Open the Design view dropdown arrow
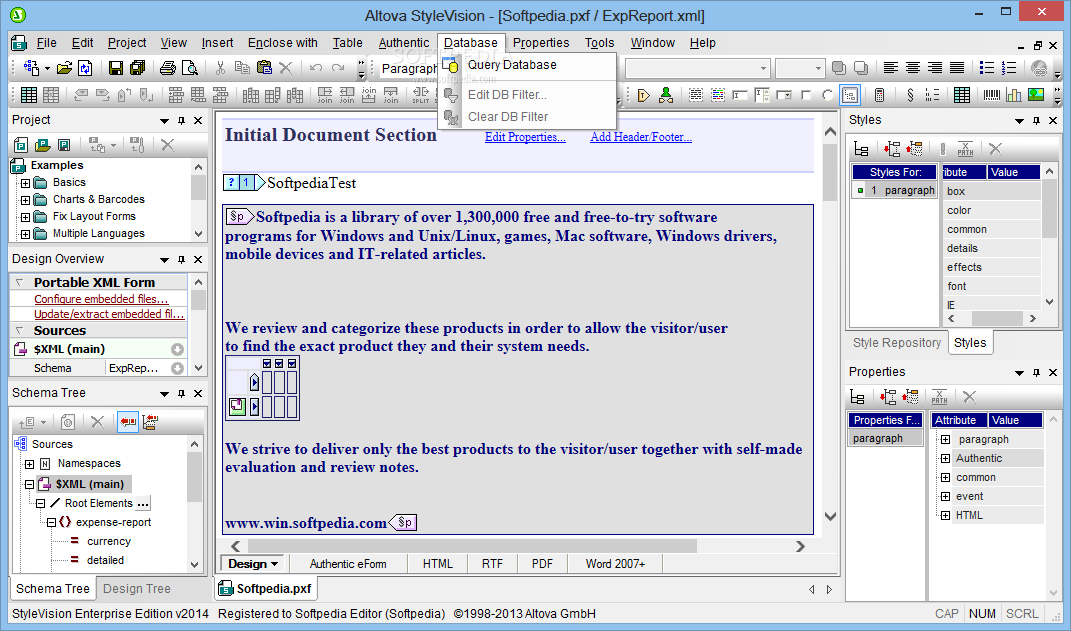Viewport: 1071px width, 631px height. pos(275,564)
